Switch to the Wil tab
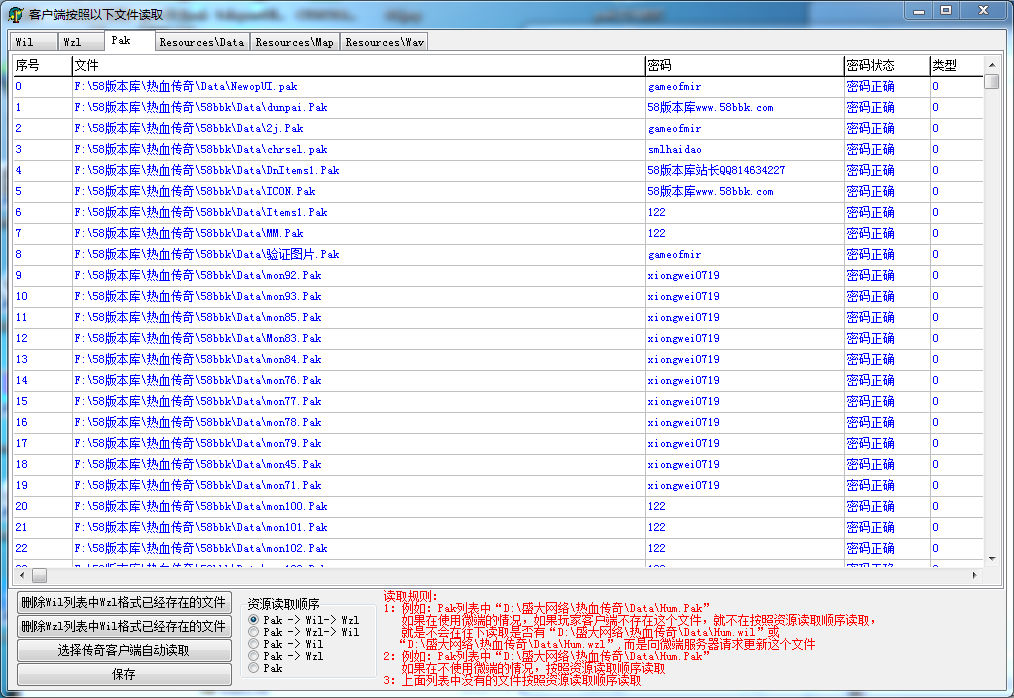Image resolution: width=1014 pixels, height=698 pixels. pos(33,41)
